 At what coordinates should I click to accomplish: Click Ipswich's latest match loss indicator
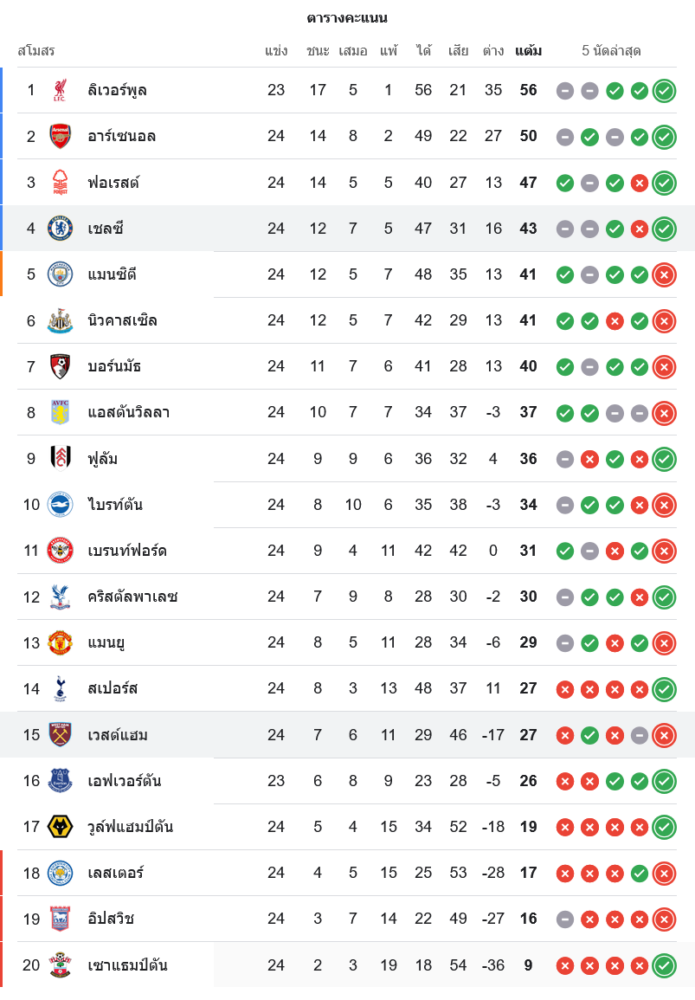tap(664, 918)
